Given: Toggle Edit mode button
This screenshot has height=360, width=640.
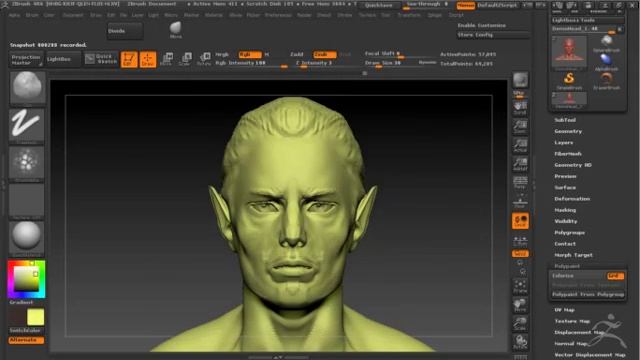Looking at the screenshot, I should (129, 59).
